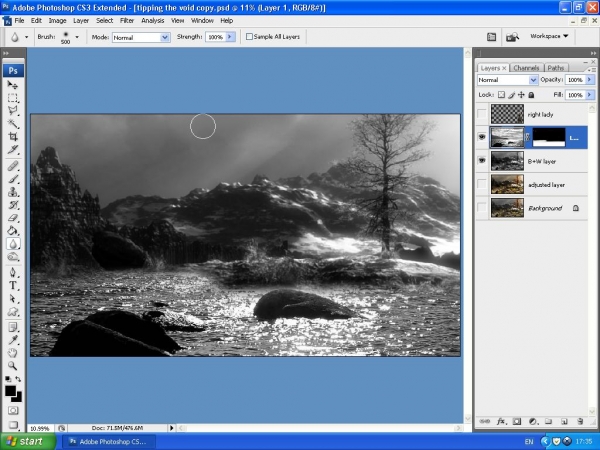
Task: Open the Workspace dropdown
Action: click(x=549, y=36)
